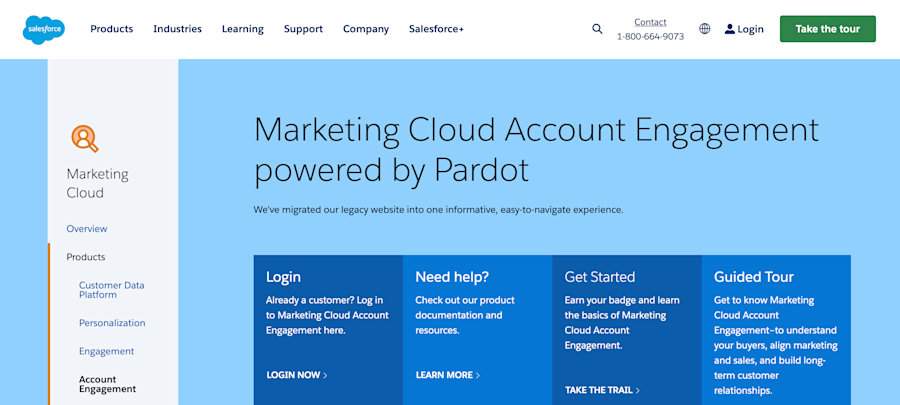The width and height of the screenshot is (900, 405).
Task: Open the Learning menu
Action: [243, 29]
